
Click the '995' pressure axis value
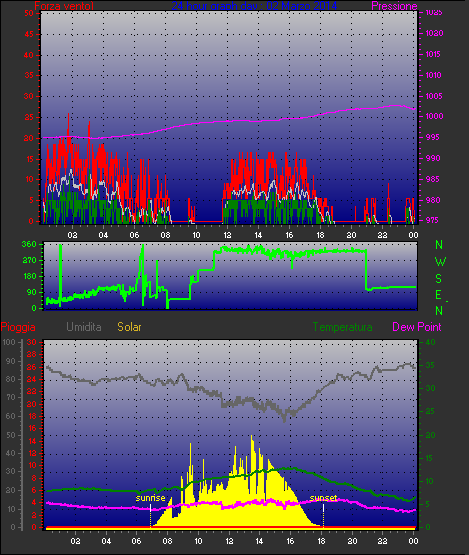[x=432, y=137]
